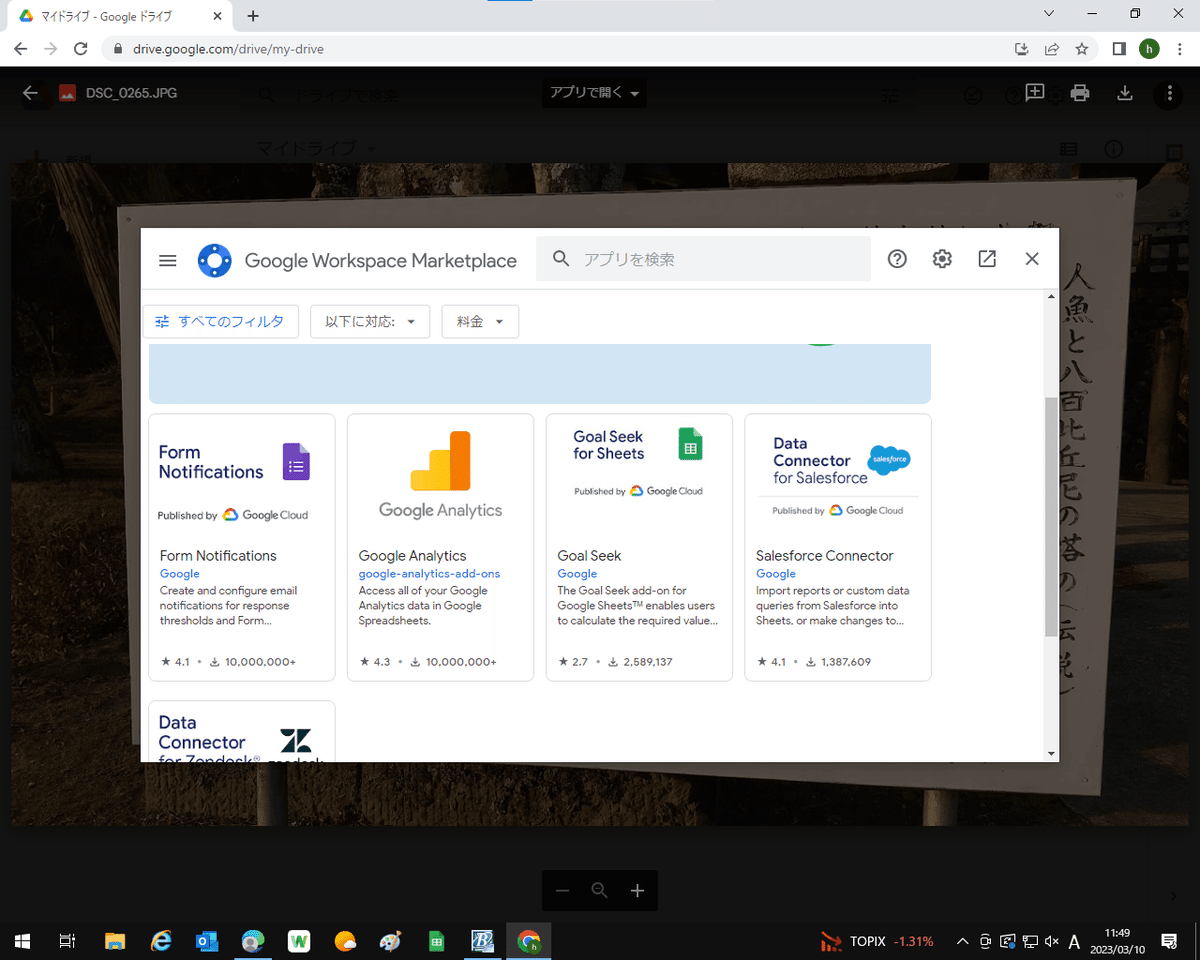Expand 料金 dropdown
The height and width of the screenshot is (960, 1200).
(x=480, y=321)
